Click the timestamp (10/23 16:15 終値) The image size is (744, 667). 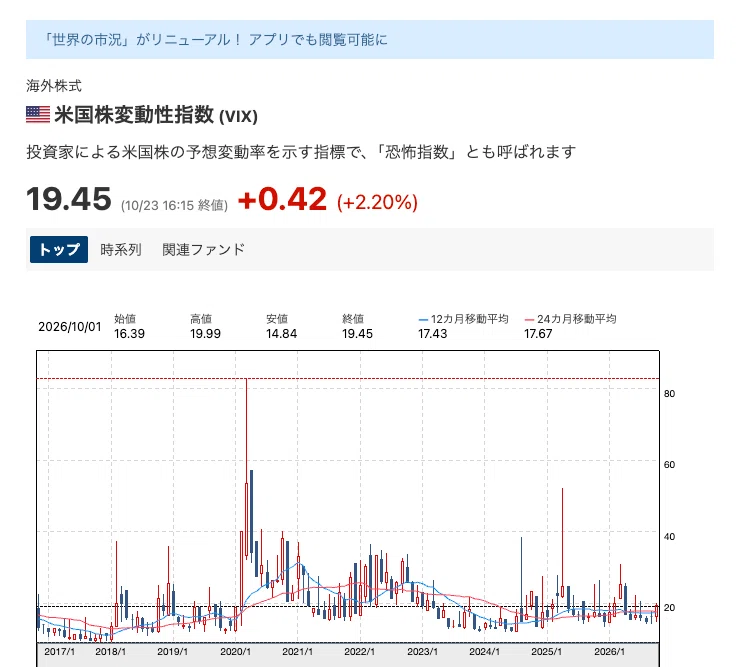click(x=174, y=205)
